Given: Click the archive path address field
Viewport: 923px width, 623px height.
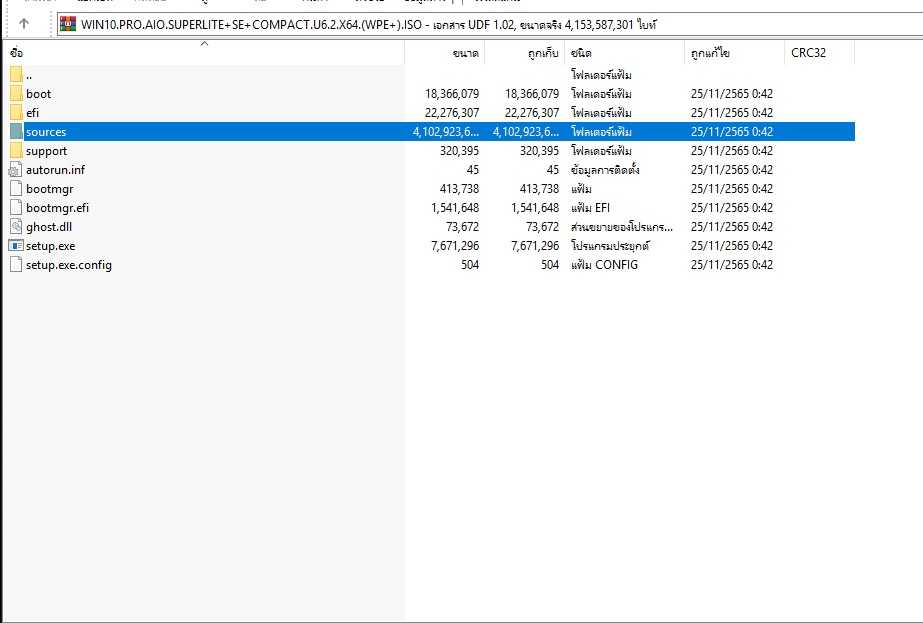Looking at the screenshot, I should (x=490, y=25).
